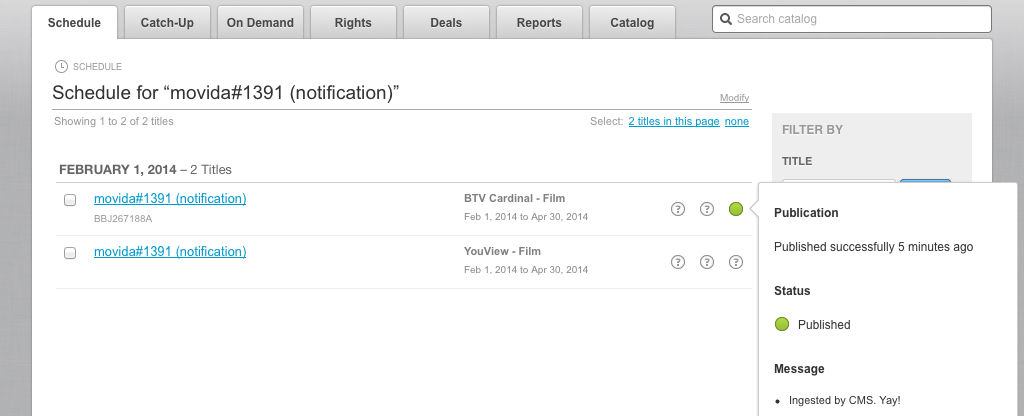1024x416 pixels.
Task: Tick the checkbox for the YouView title
Action: 70,253
